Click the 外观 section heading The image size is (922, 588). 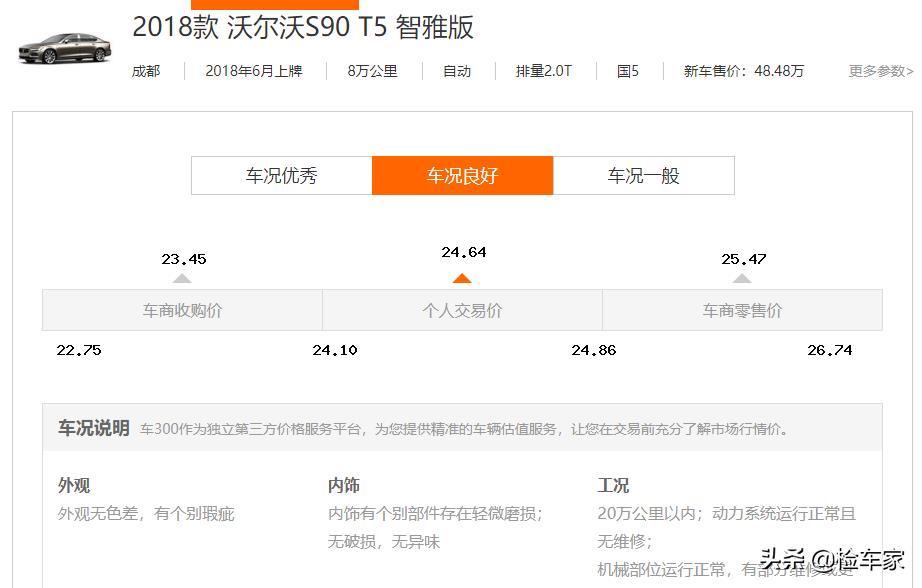point(74,485)
